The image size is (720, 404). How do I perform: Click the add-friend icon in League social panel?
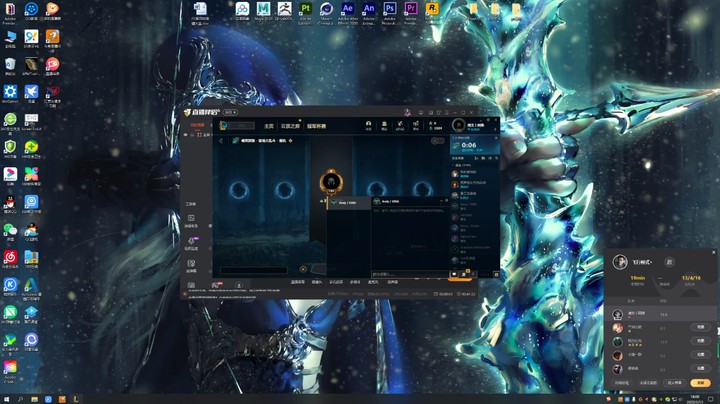pos(477,158)
